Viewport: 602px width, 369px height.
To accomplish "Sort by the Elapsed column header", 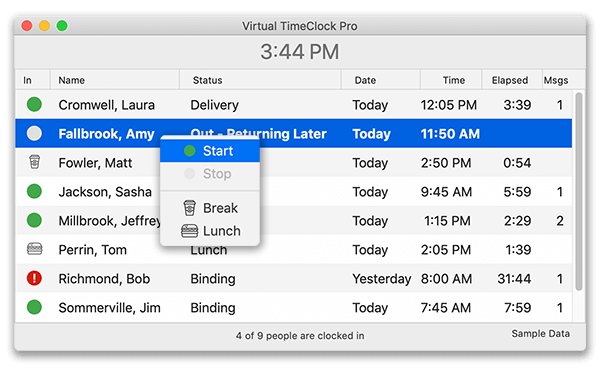I will click(x=512, y=80).
